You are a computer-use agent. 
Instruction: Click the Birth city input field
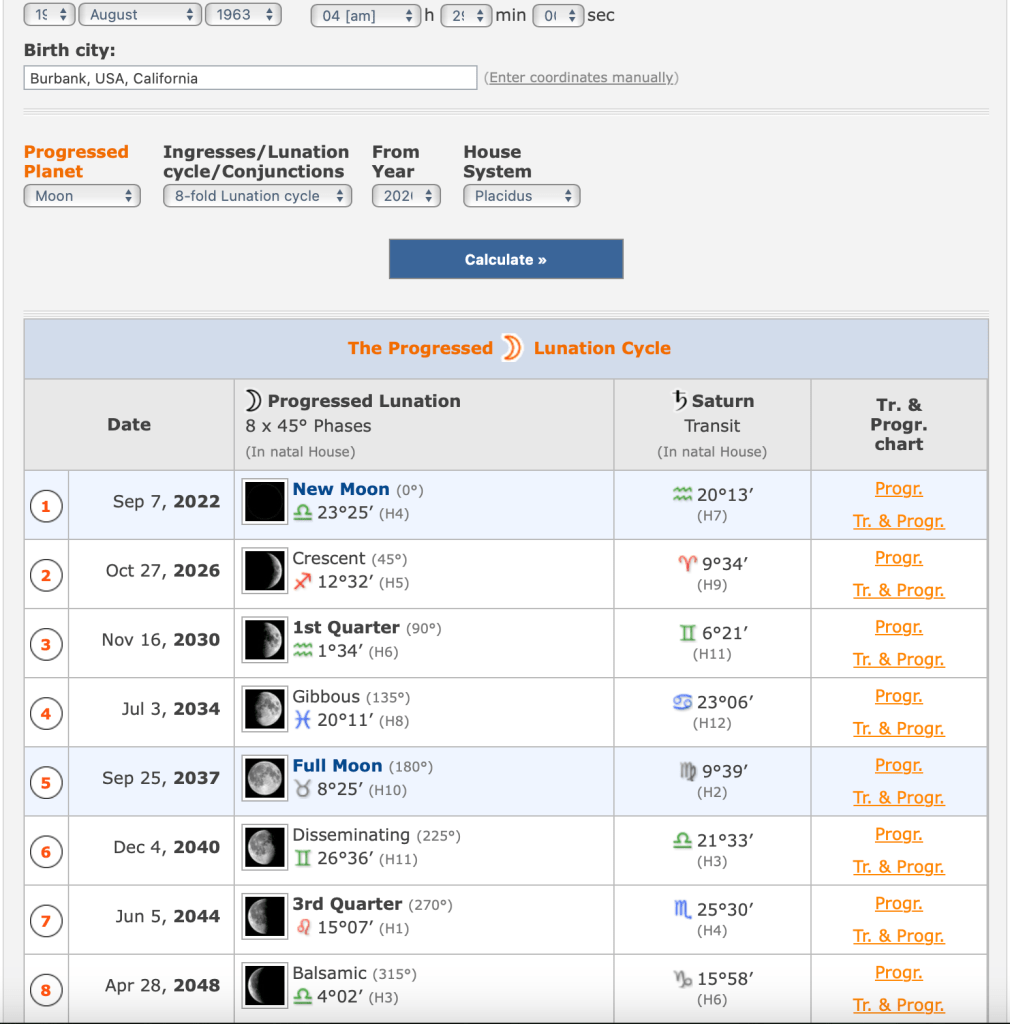[250, 78]
